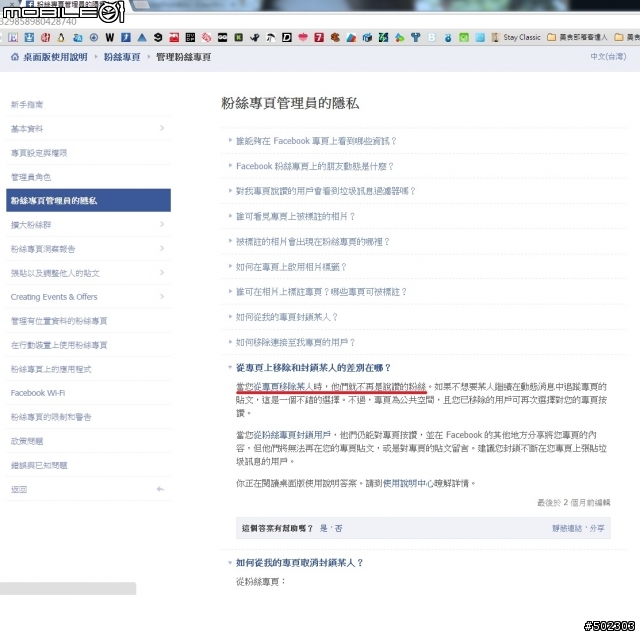Click the 桌面版使用說明 breadcrumb link
This screenshot has width=640, height=634.
tap(55, 57)
